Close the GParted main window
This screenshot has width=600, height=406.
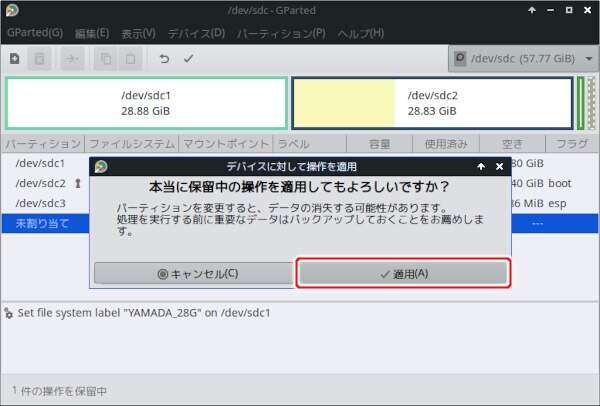(x=588, y=10)
